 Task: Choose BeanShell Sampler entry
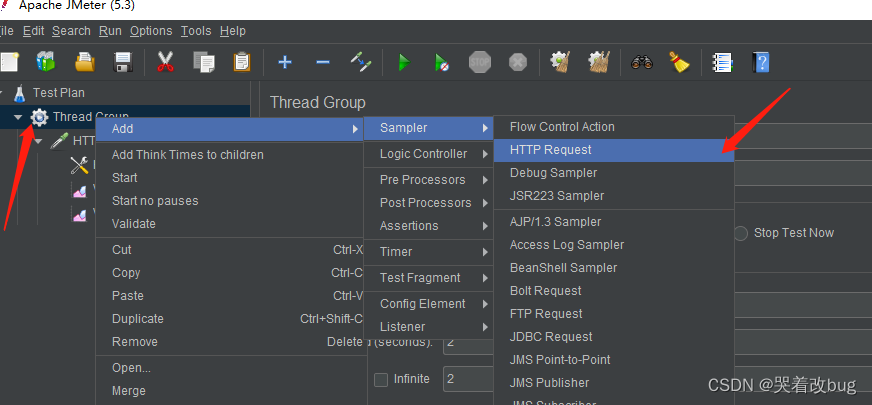pyautogui.click(x=614, y=268)
